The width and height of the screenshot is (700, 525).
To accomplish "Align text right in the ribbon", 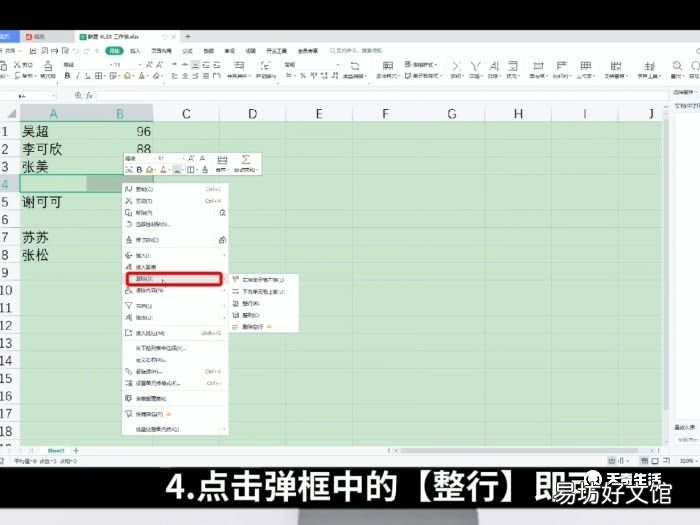I will (196, 76).
